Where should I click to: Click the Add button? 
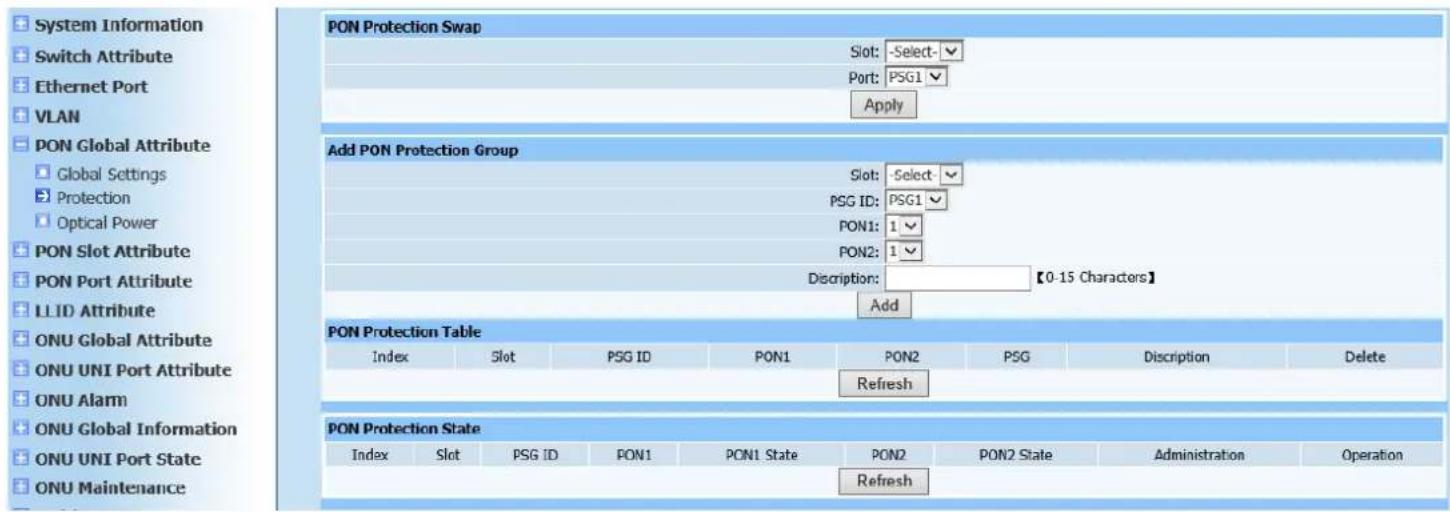(x=884, y=306)
